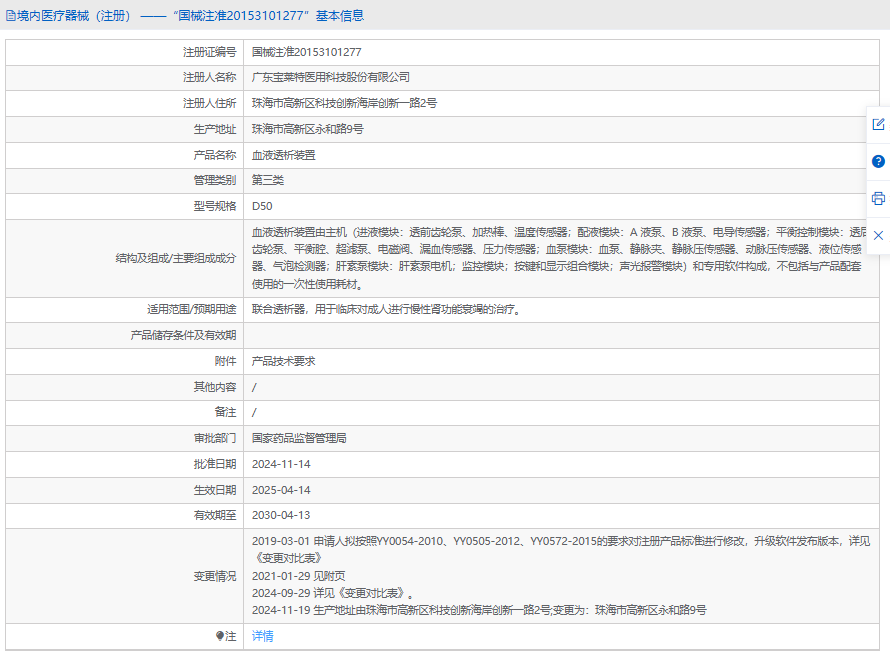Click the printer icon to print page
Screen dimensions: 890x660
(x=878, y=198)
